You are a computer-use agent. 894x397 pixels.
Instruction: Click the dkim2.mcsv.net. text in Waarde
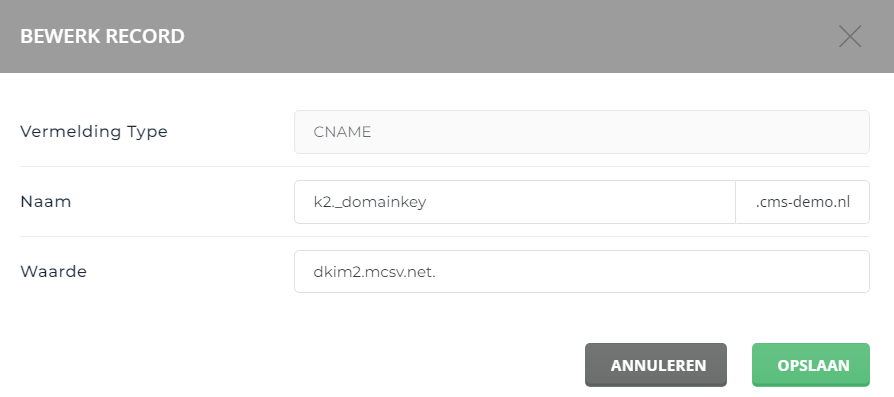click(x=375, y=272)
